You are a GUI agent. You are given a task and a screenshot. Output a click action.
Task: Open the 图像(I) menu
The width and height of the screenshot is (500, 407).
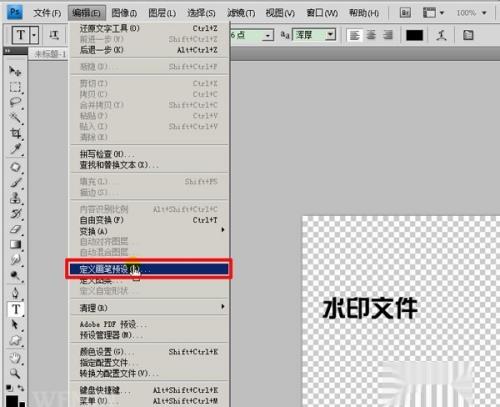coord(124,13)
